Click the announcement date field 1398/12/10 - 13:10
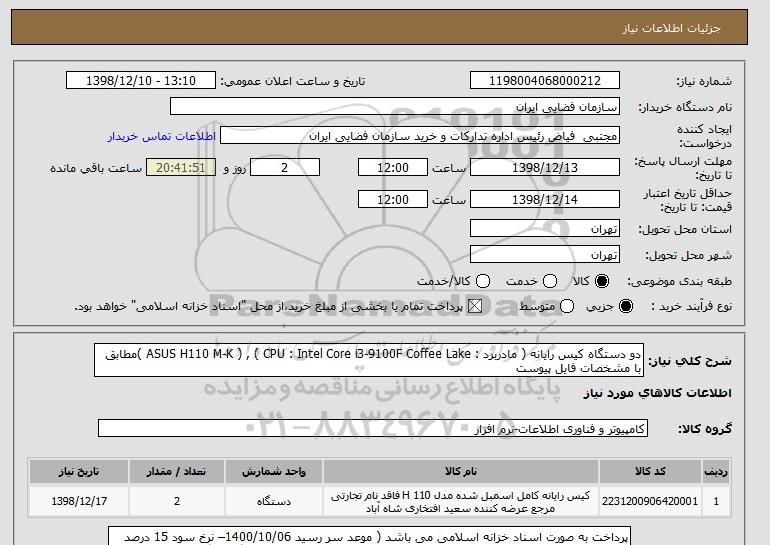 pyautogui.click(x=141, y=81)
